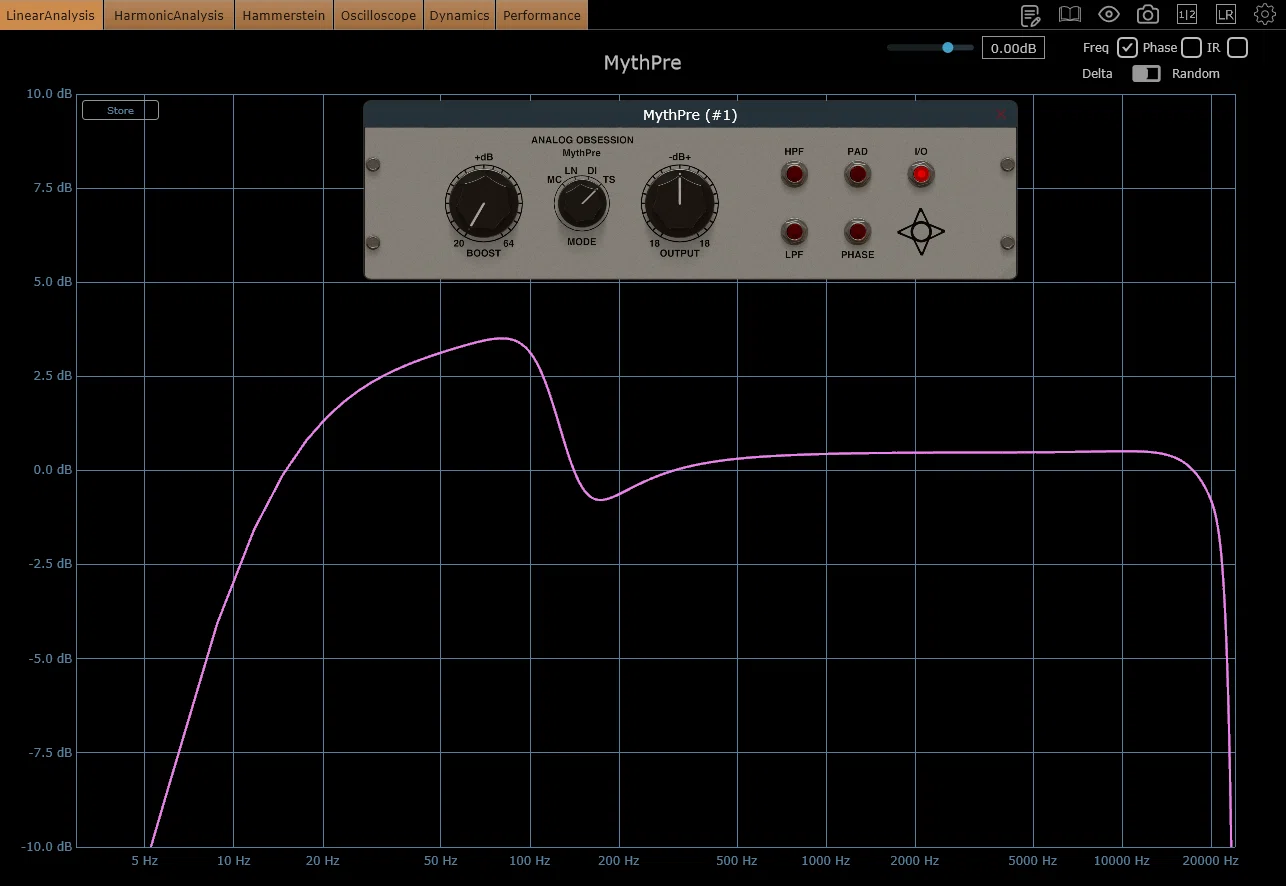The height and width of the screenshot is (886, 1286).
Task: Click the MythPre (#1) title bar
Action: 690,115
